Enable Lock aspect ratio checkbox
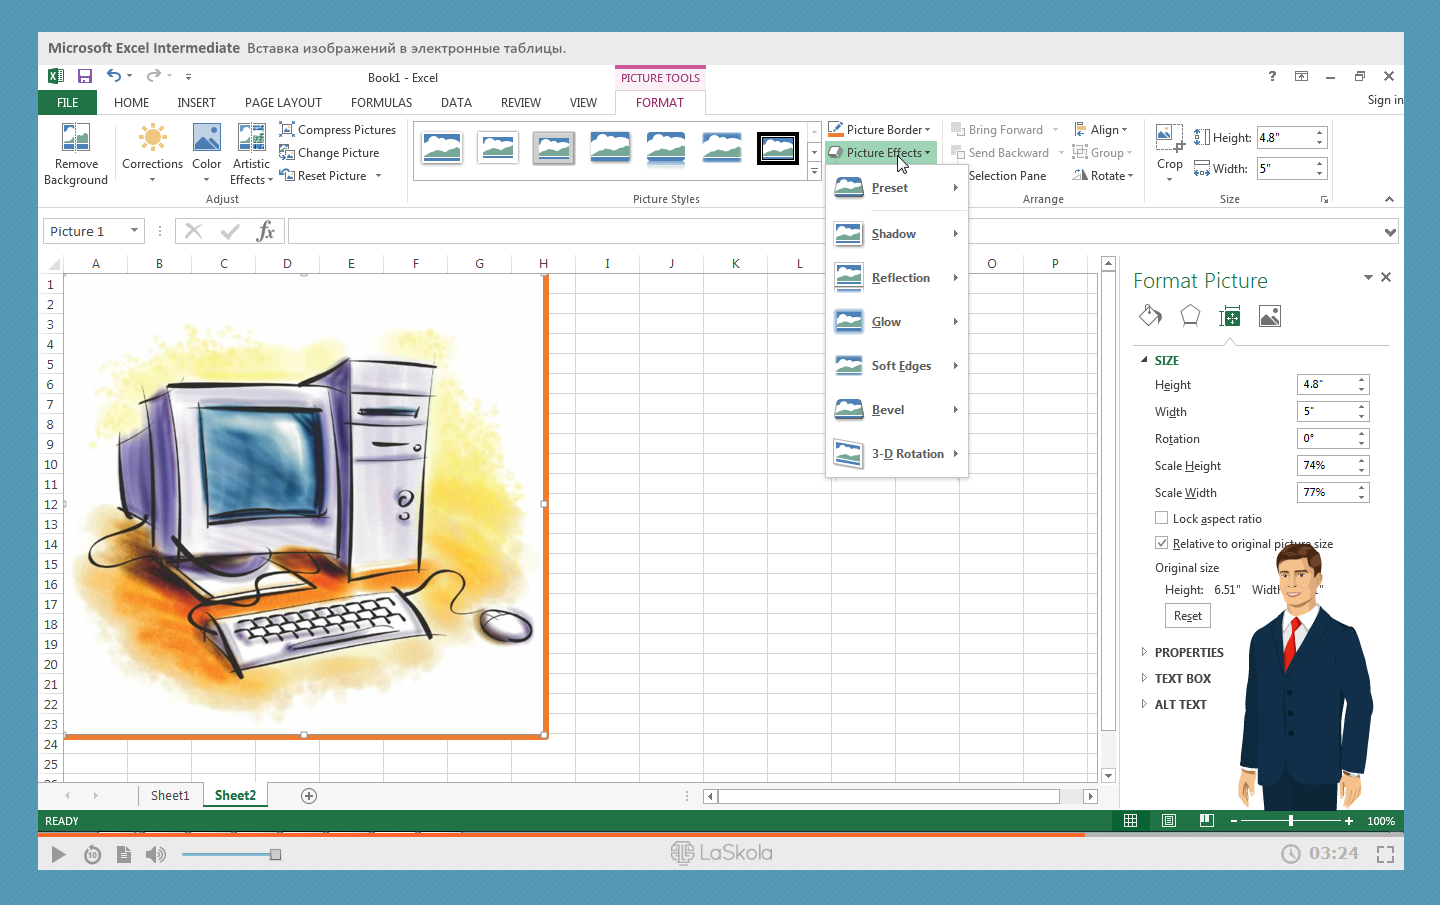Viewport: 1440px width, 905px height. click(1162, 518)
